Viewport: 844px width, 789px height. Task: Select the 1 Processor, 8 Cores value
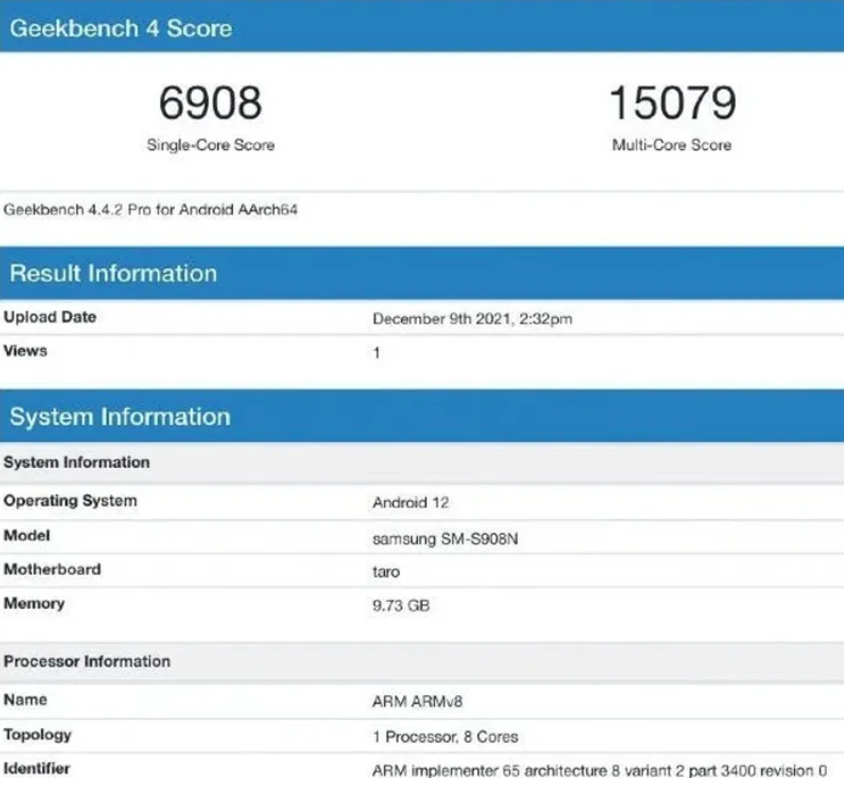click(x=445, y=737)
